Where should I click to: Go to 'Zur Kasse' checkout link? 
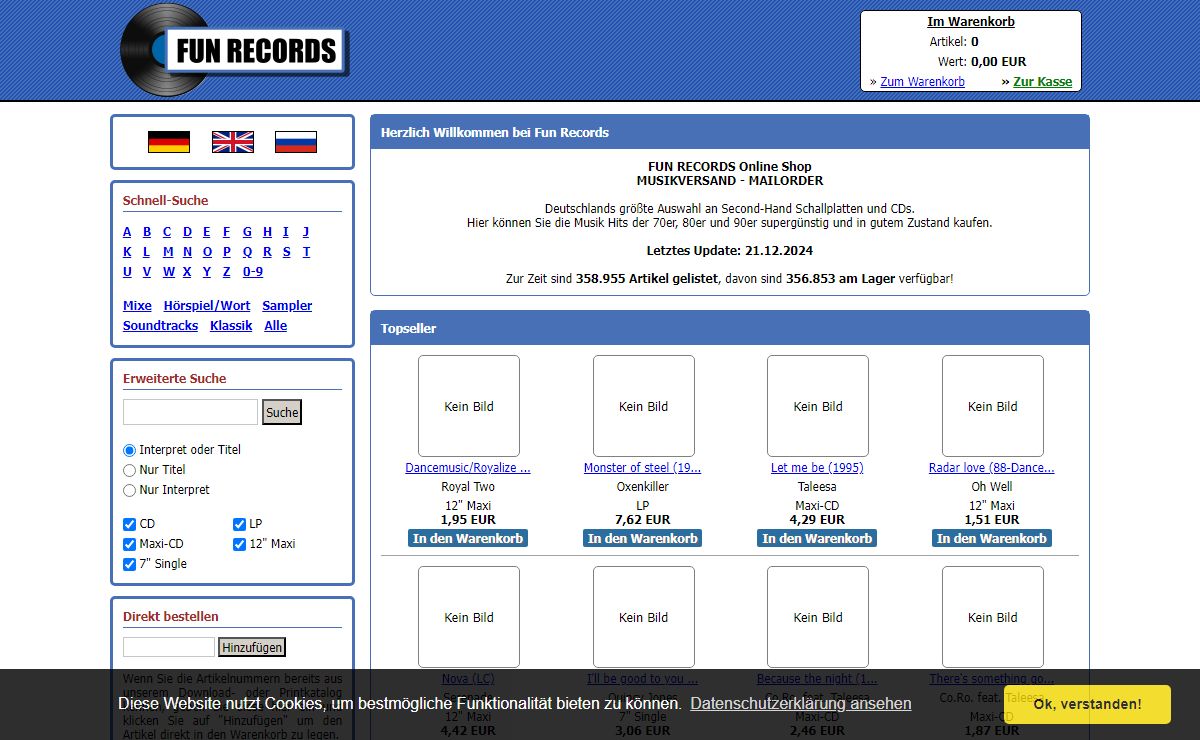click(x=1042, y=82)
